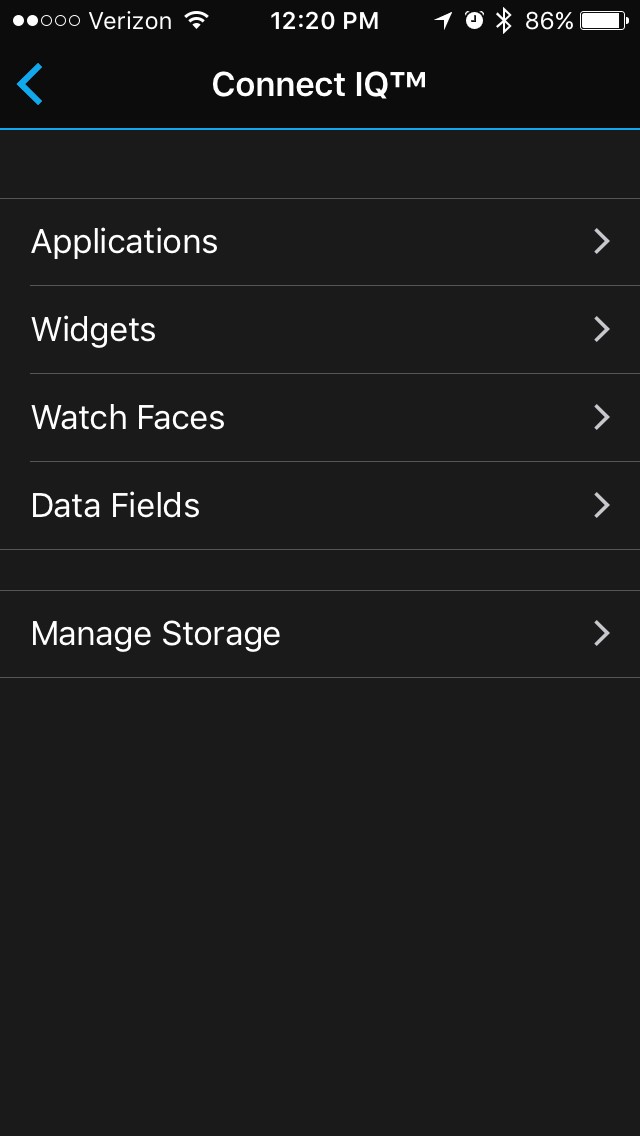Tap the Wi-Fi status icon
Screen dimensions: 640x1136
tap(197, 20)
